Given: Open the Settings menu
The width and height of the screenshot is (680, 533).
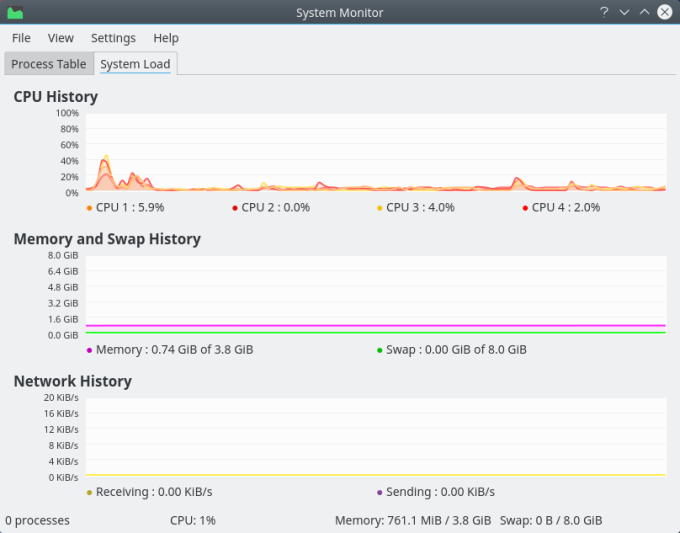Looking at the screenshot, I should pyautogui.click(x=113, y=38).
